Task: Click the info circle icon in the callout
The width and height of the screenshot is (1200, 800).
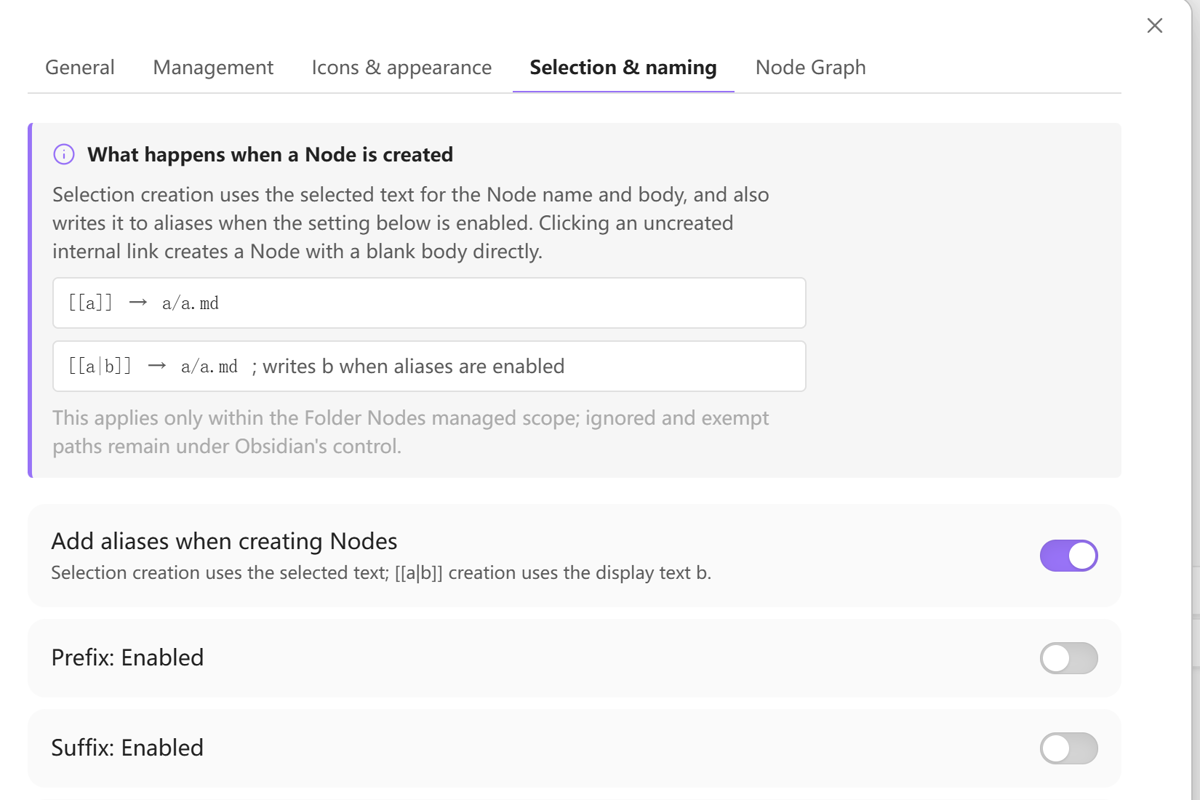Action: pyautogui.click(x=64, y=154)
